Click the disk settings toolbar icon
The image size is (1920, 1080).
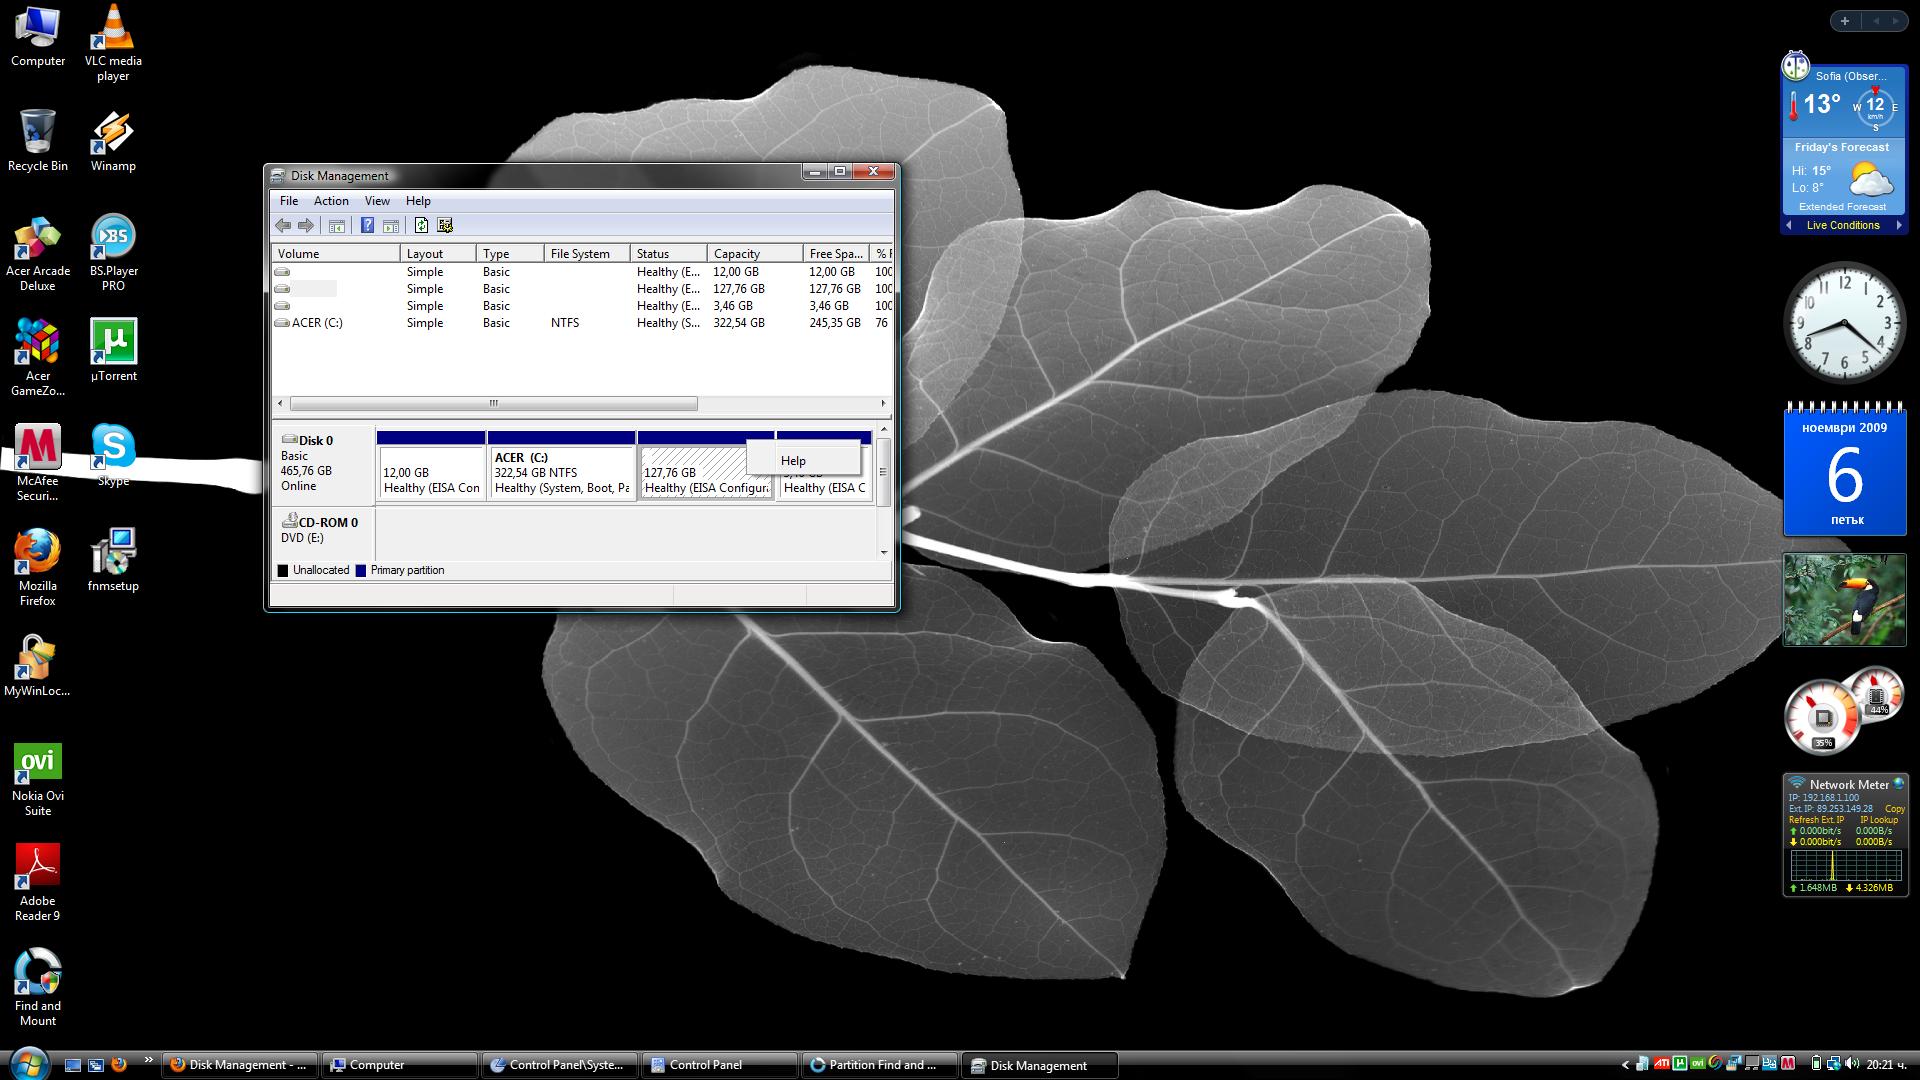coord(445,226)
